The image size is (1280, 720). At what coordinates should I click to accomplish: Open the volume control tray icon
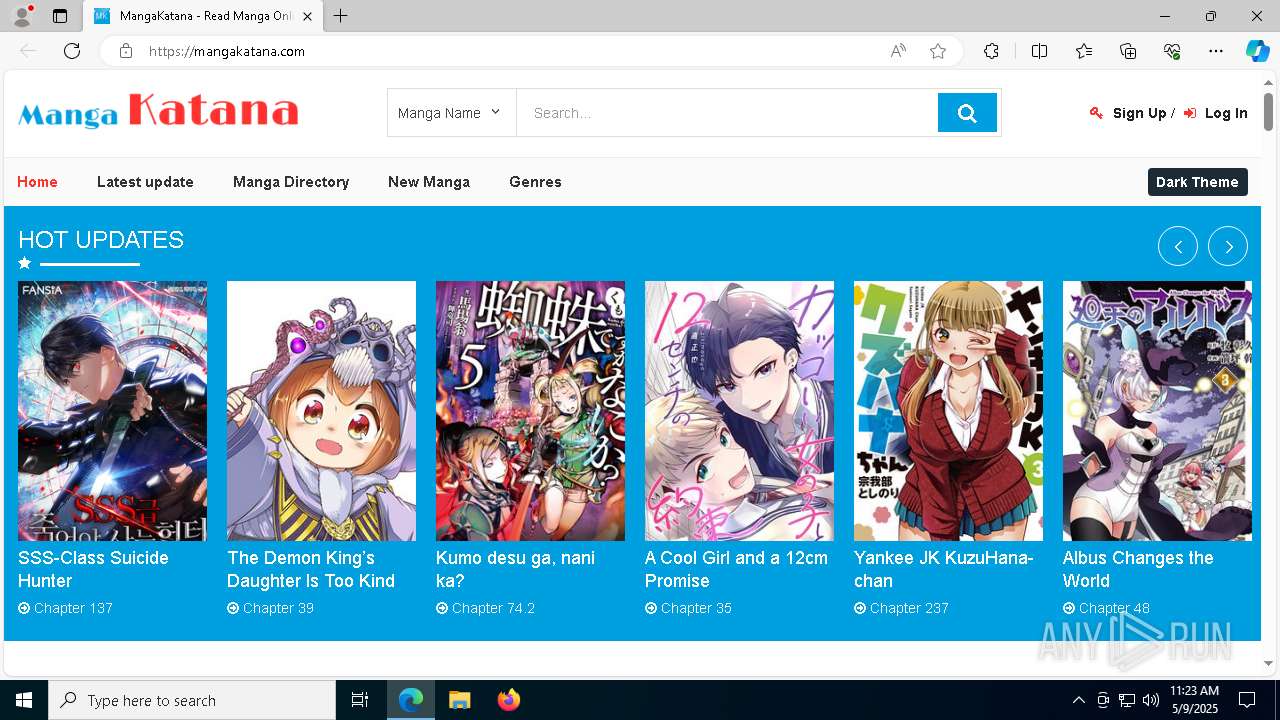[x=1150, y=700]
